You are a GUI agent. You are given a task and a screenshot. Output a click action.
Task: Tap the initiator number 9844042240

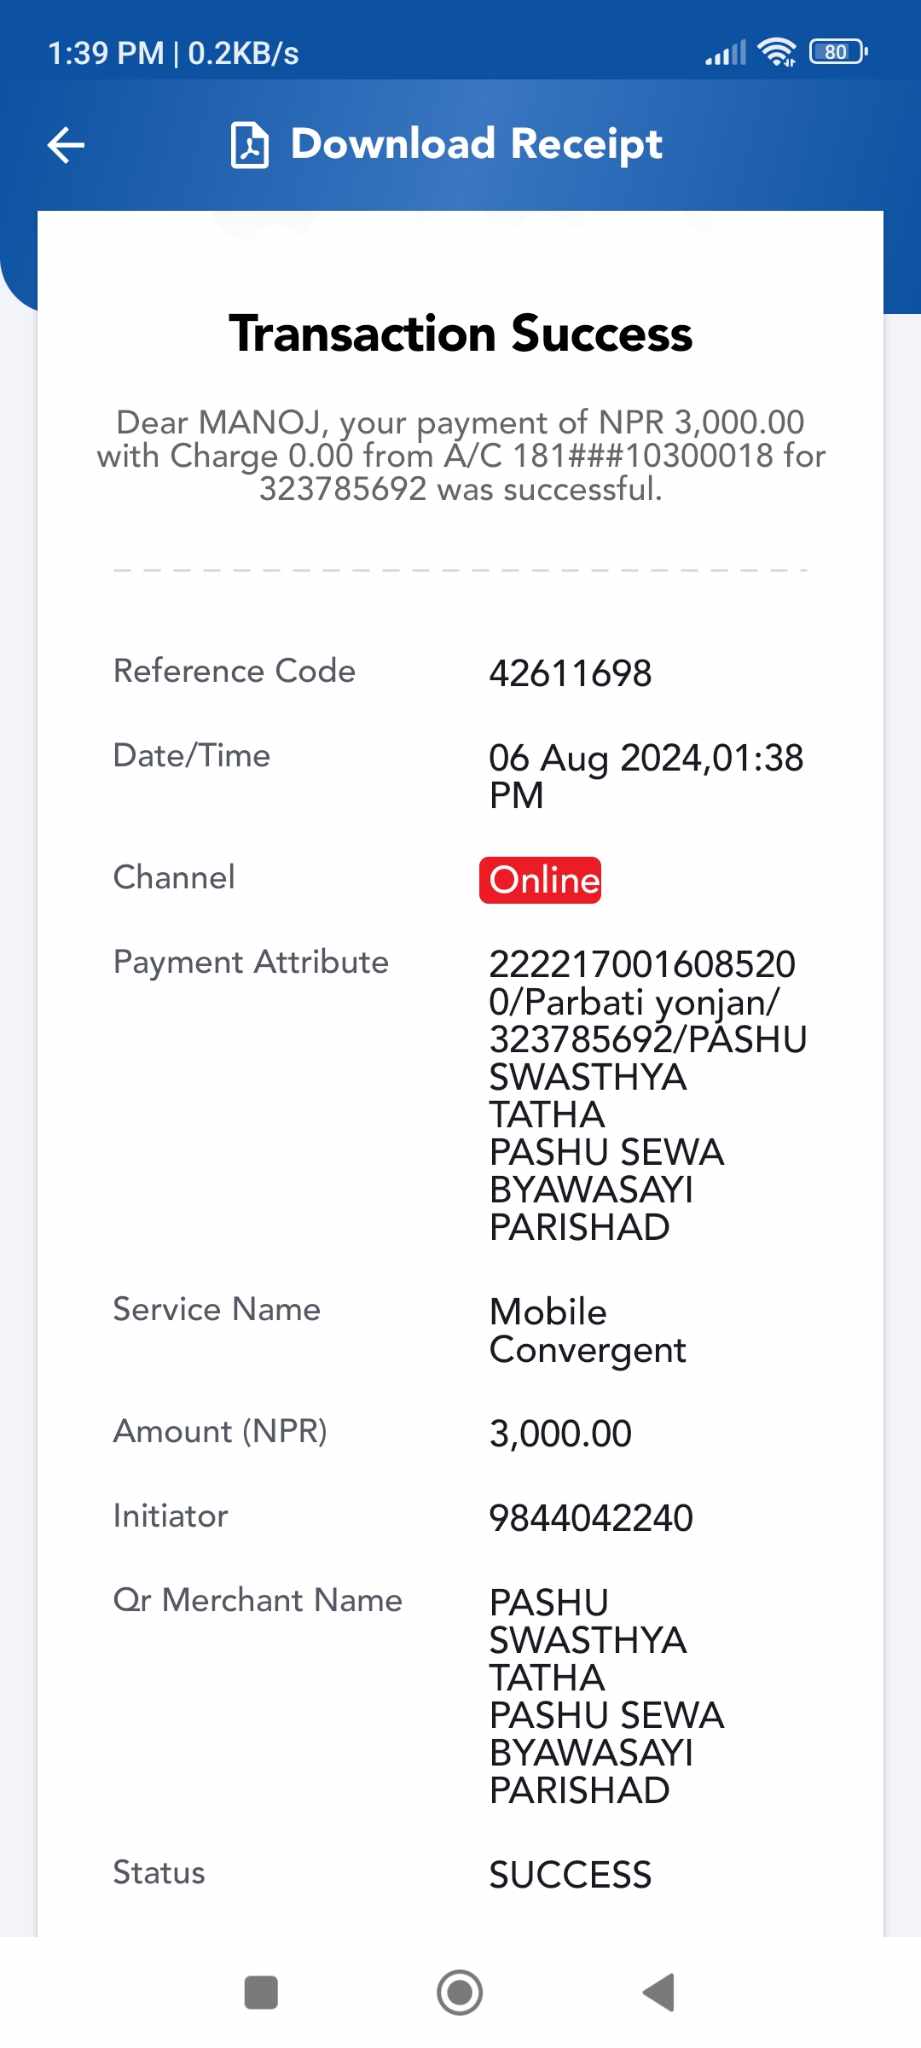pyautogui.click(x=591, y=1518)
